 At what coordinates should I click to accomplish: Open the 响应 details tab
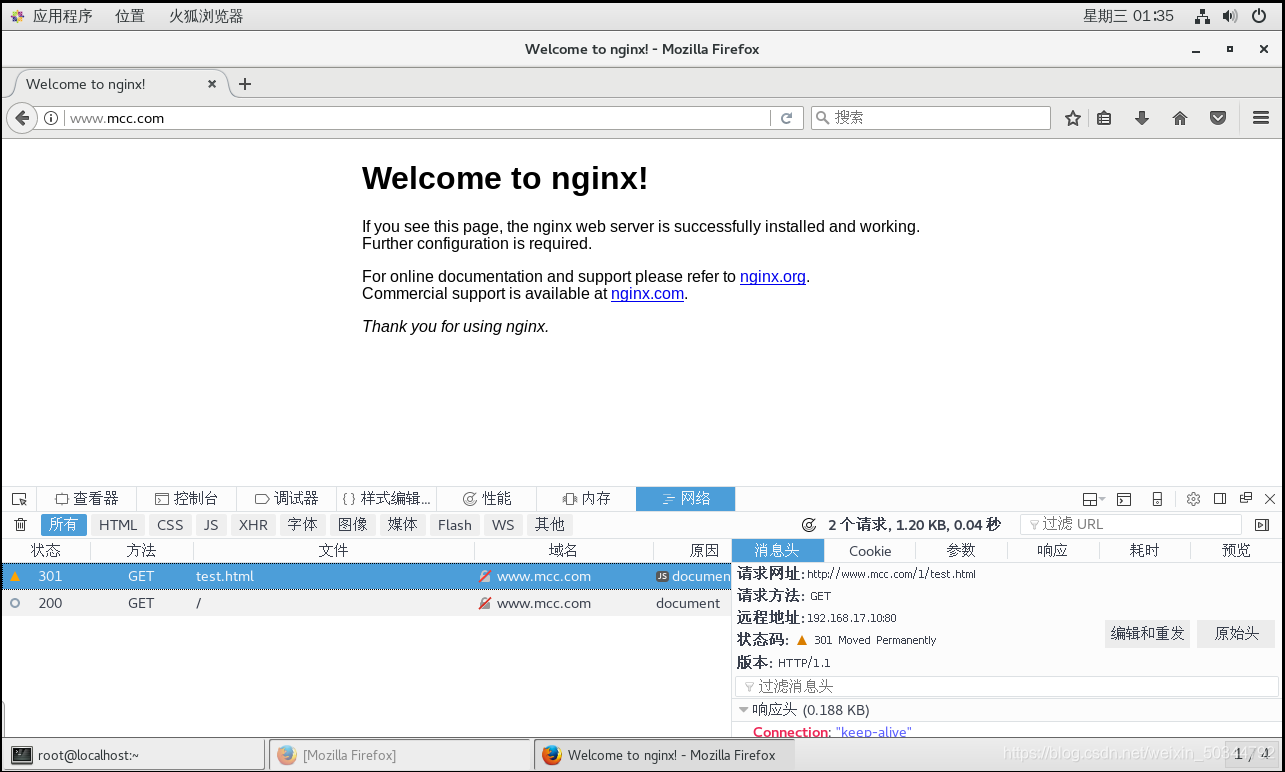tap(1052, 551)
